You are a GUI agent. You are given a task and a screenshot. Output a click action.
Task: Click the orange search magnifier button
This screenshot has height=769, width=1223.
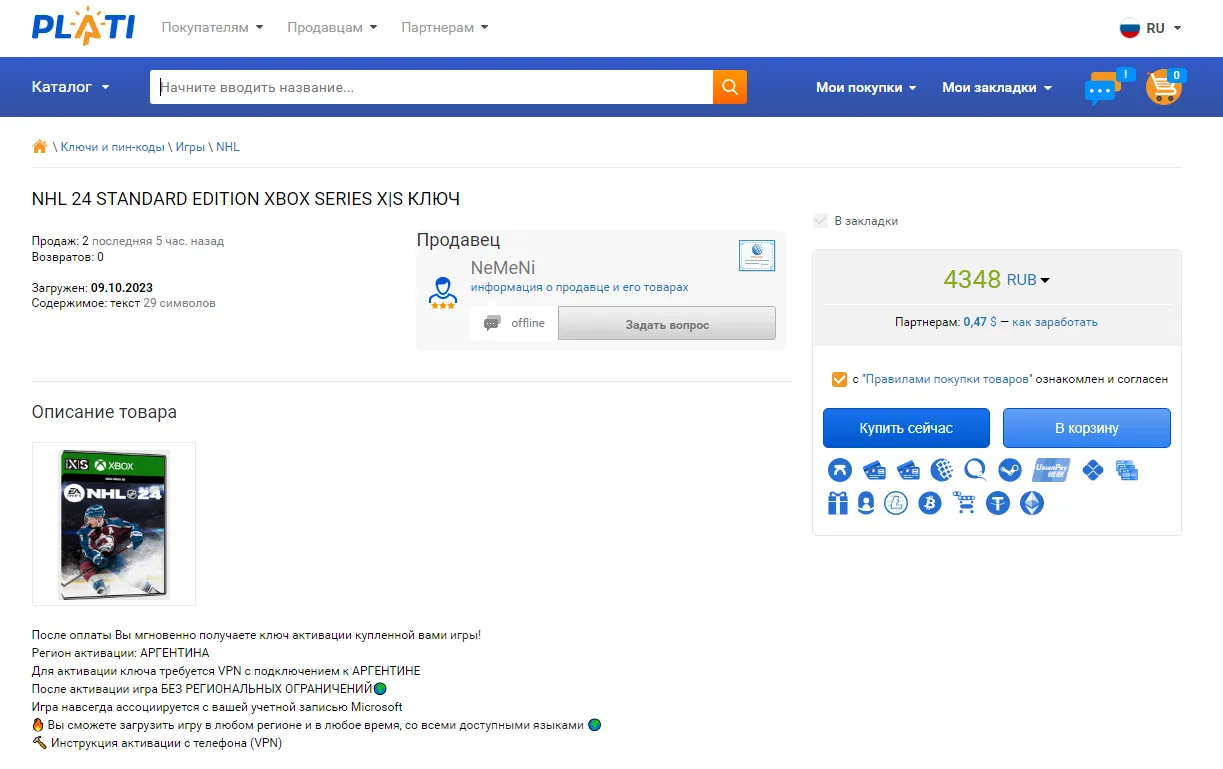point(730,87)
